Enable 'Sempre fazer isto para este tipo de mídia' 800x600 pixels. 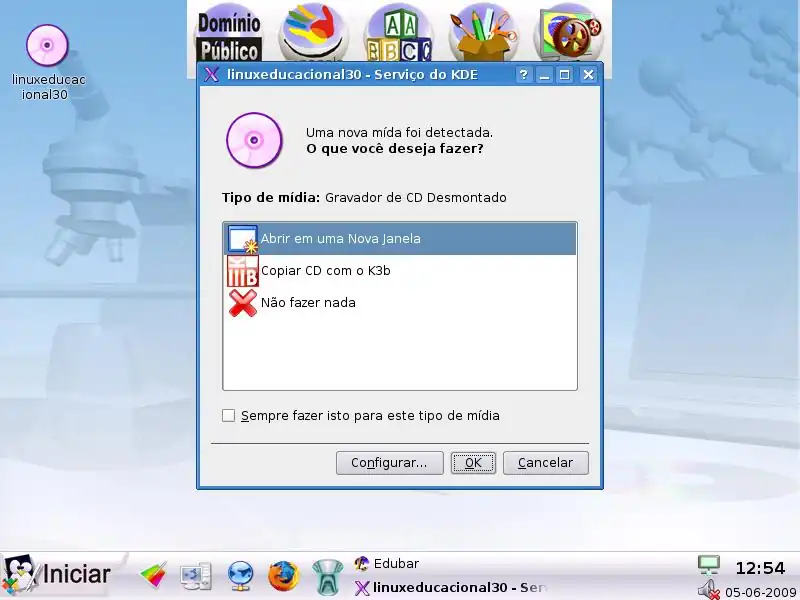point(229,416)
